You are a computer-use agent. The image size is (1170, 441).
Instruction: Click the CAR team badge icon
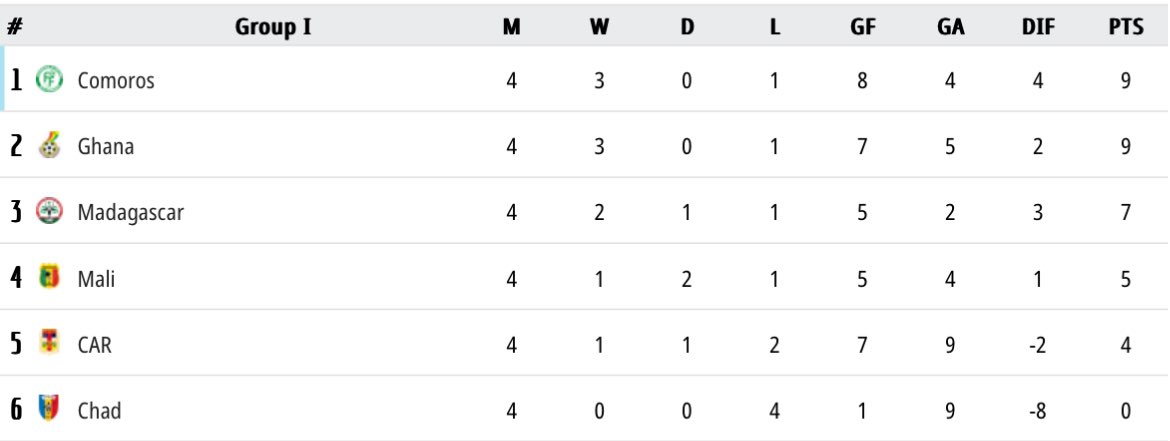49,343
